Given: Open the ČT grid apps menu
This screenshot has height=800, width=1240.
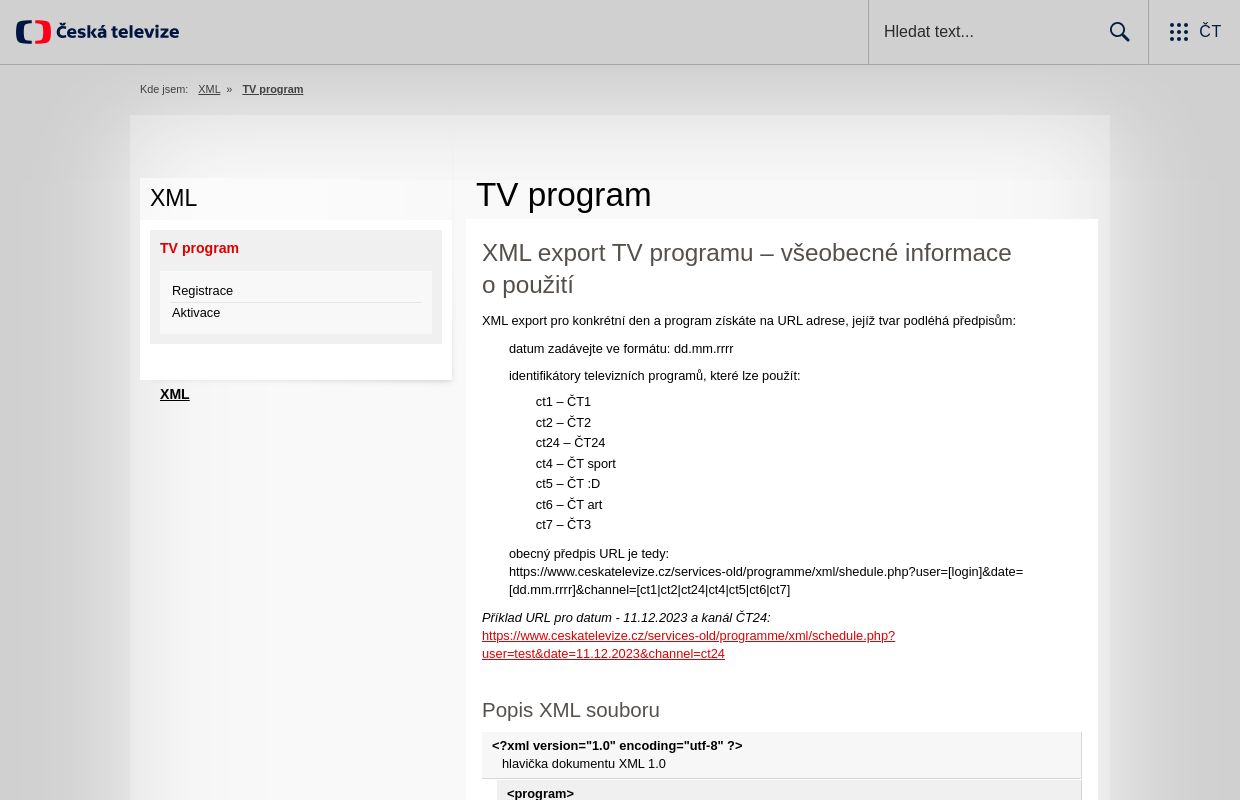Looking at the screenshot, I should 1195,32.
